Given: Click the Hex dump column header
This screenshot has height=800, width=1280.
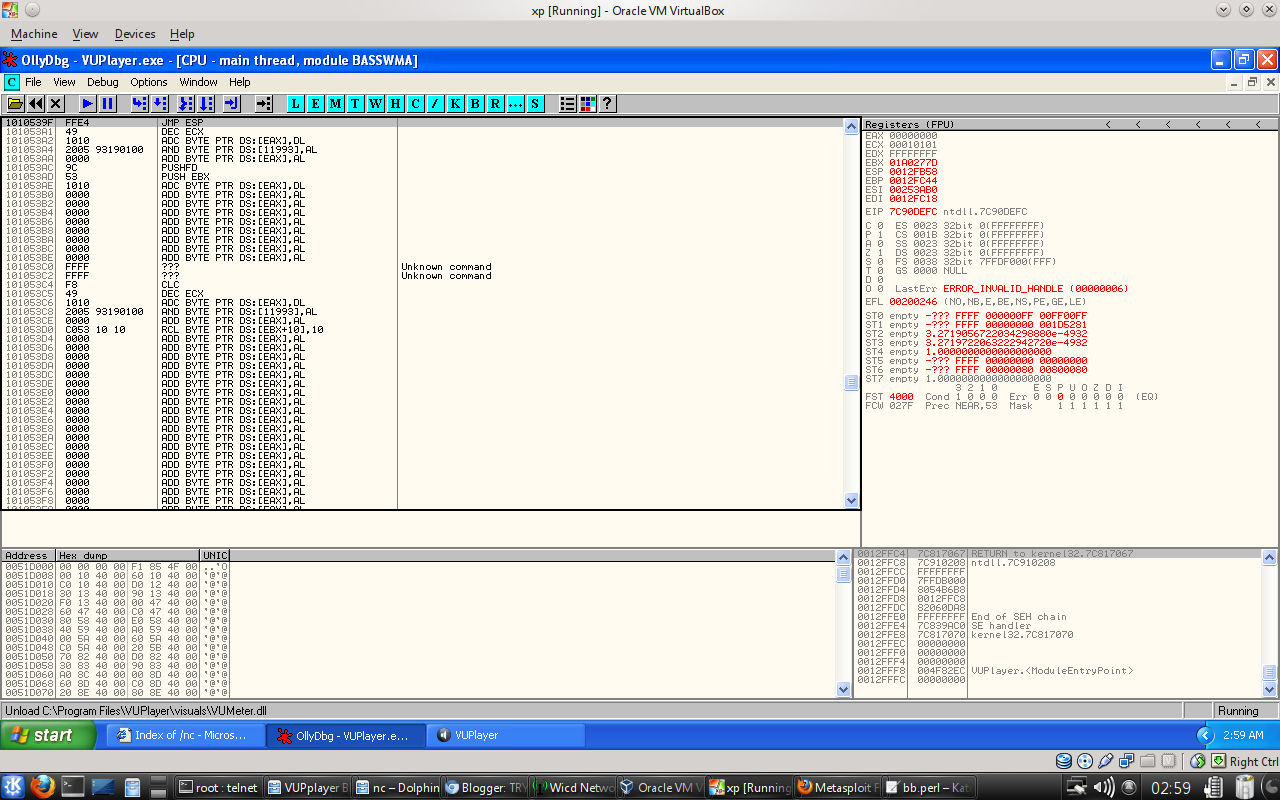Looking at the screenshot, I should [128, 555].
